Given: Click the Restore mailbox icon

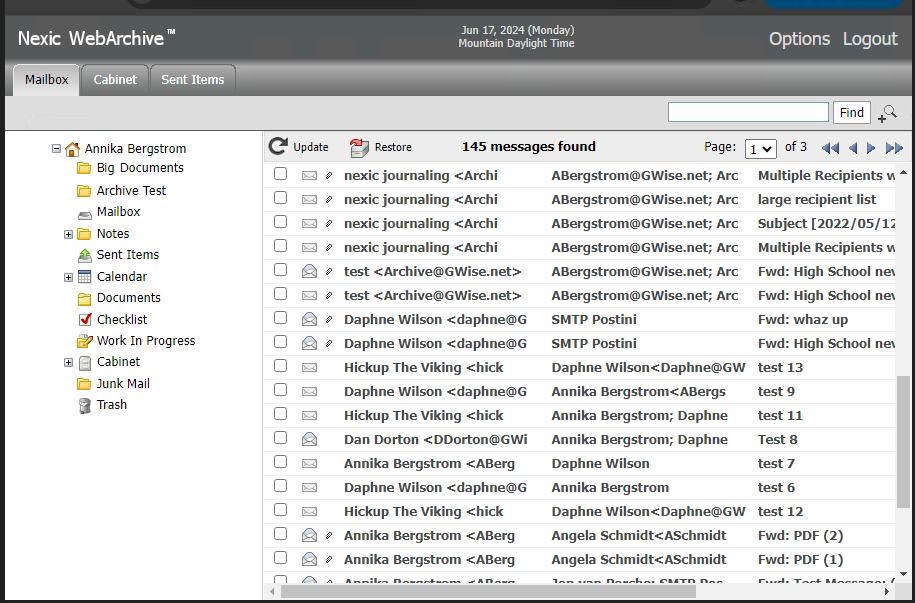Looking at the screenshot, I should 359,148.
